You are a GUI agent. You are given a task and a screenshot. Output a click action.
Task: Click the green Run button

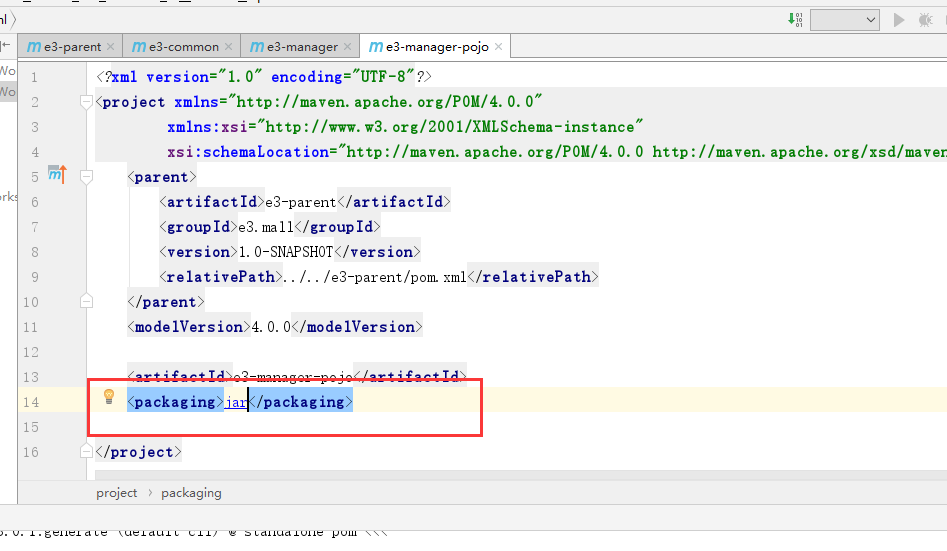(899, 20)
